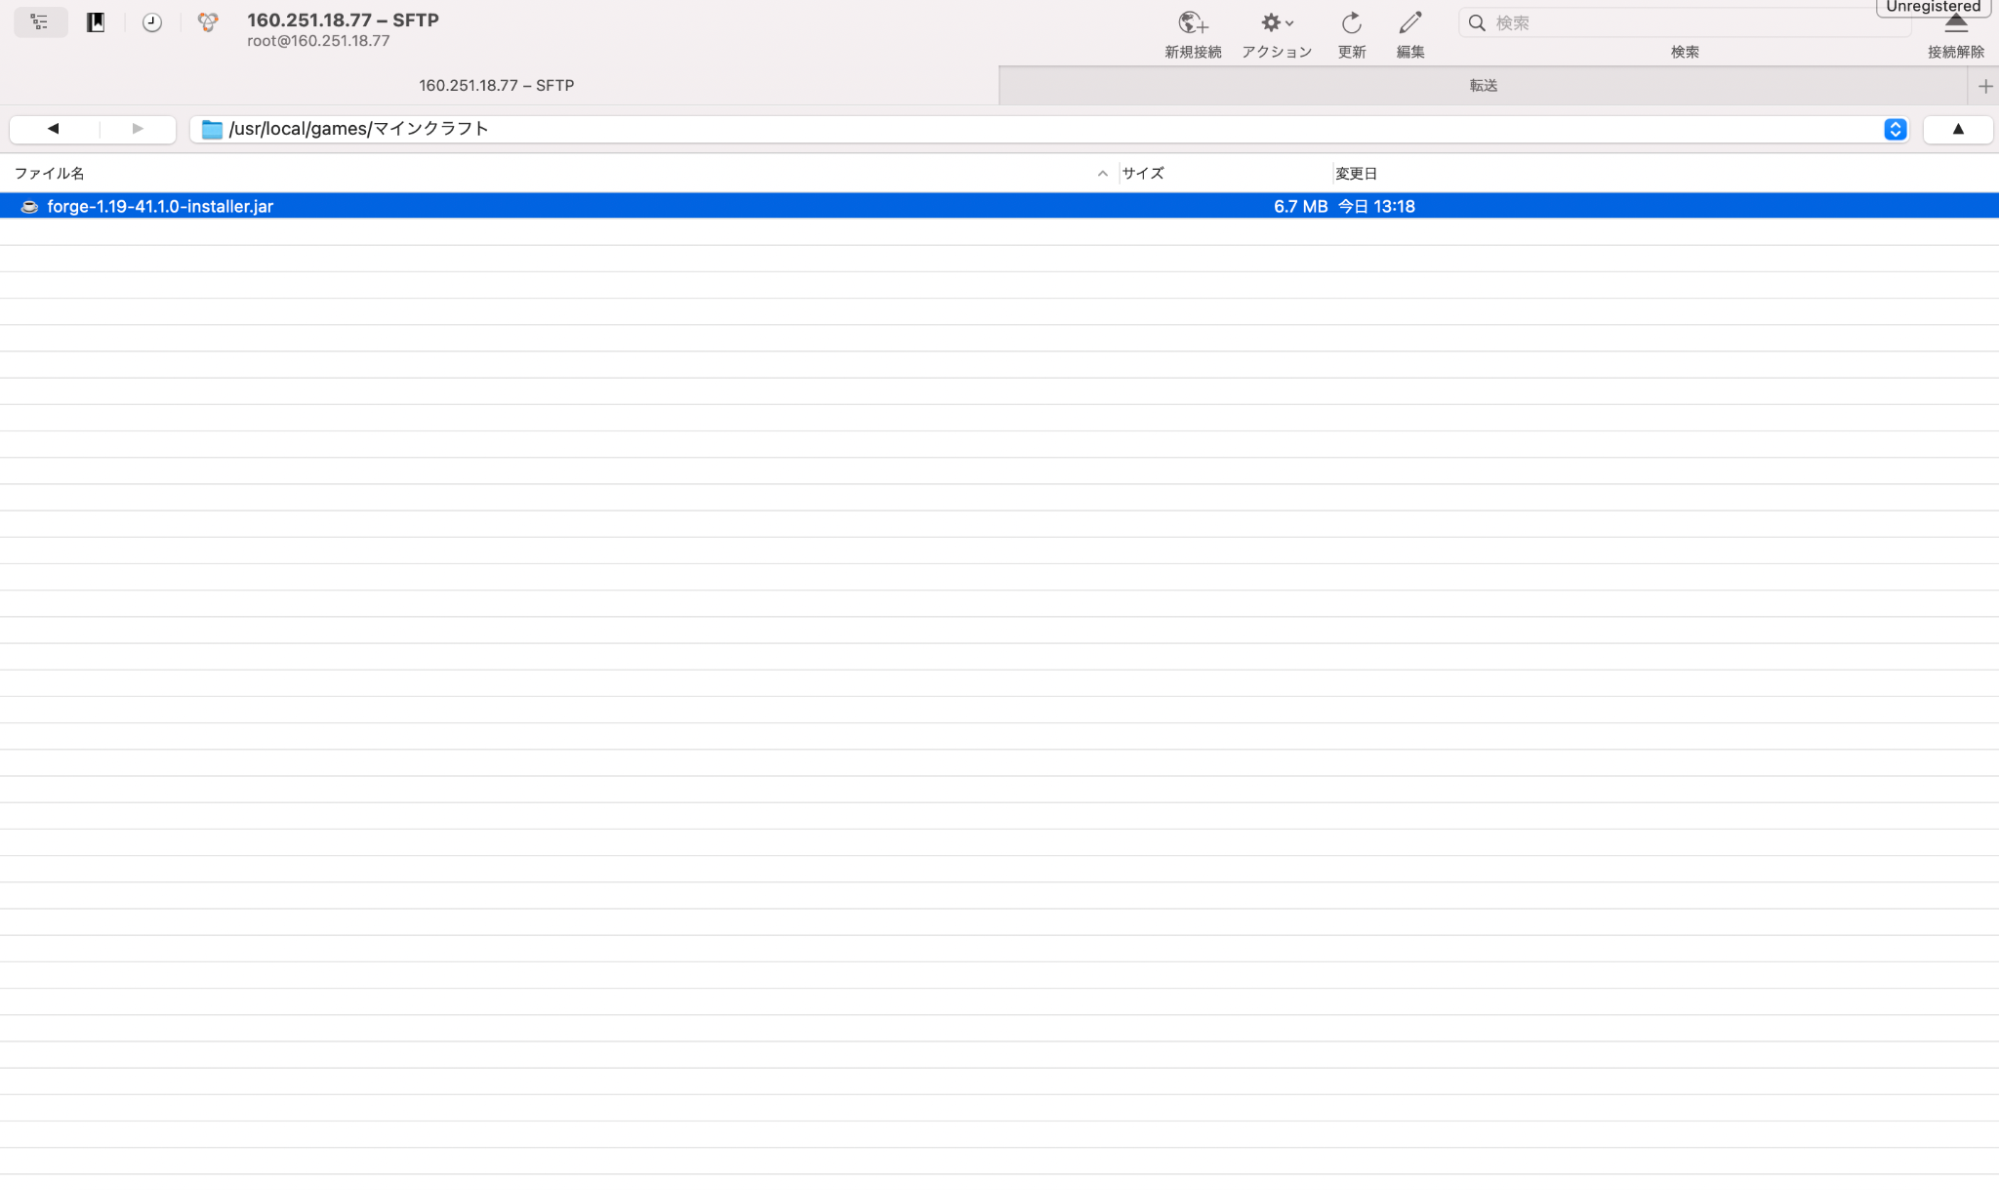Click the Unregistered badge
The image size is (1999, 1190).
(x=1933, y=7)
